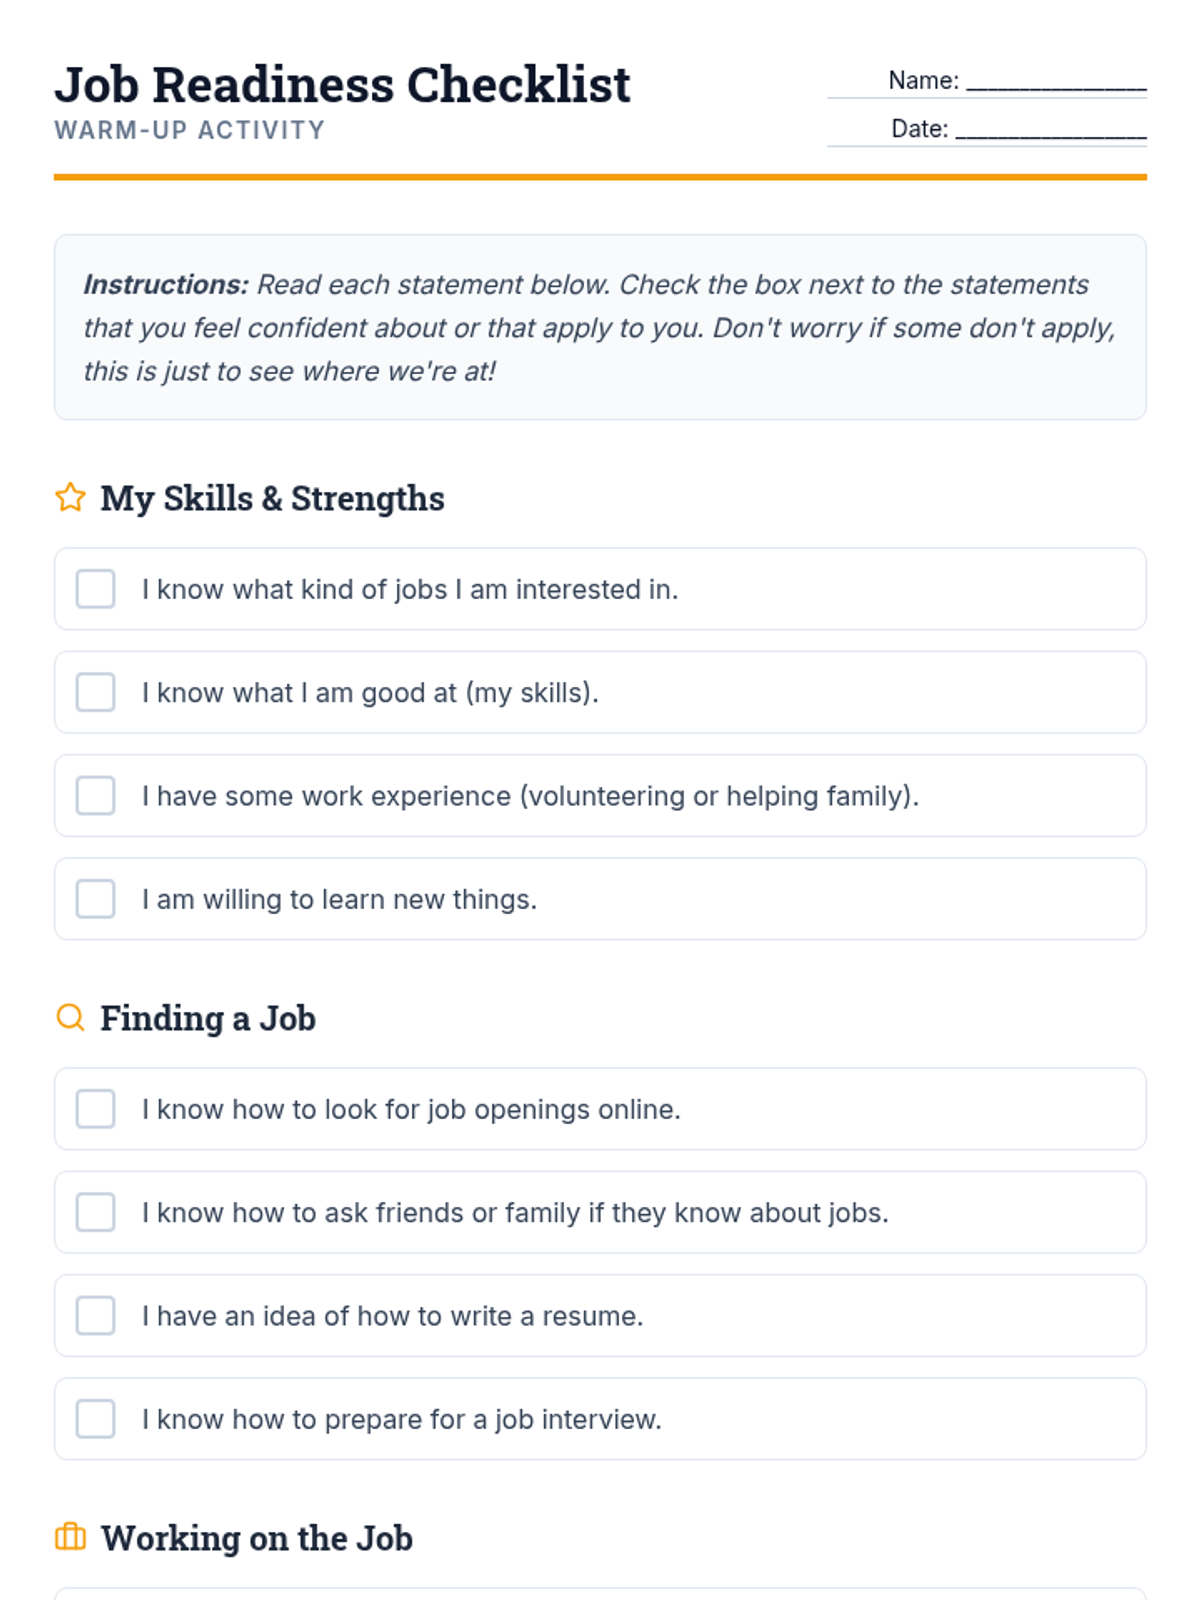
Task: Tick the ask friends or family checkbox
Action: click(x=96, y=1212)
